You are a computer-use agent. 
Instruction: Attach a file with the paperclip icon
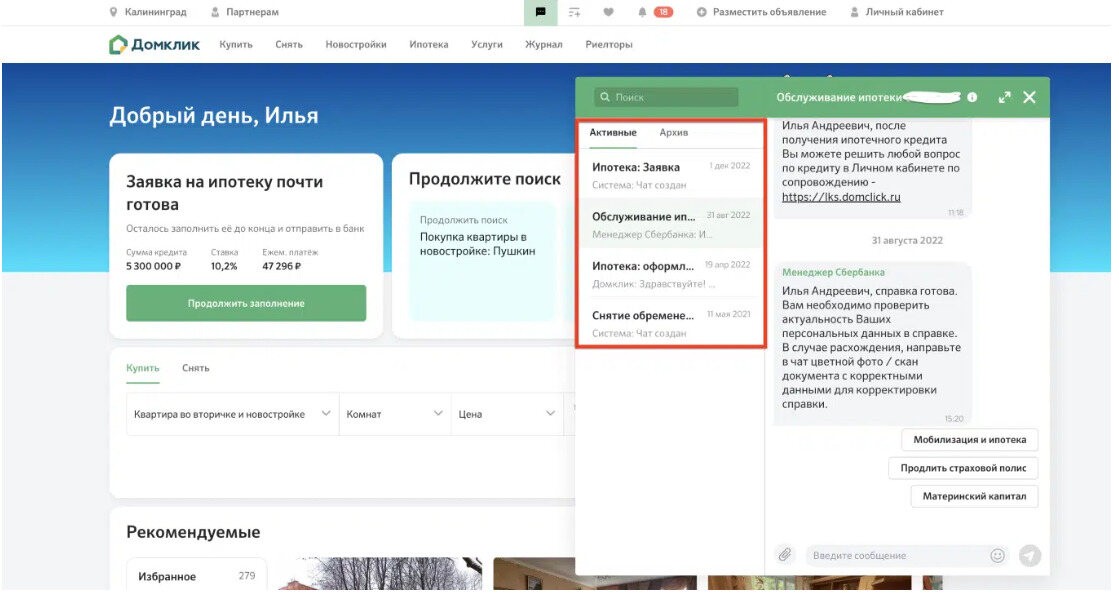[786, 555]
